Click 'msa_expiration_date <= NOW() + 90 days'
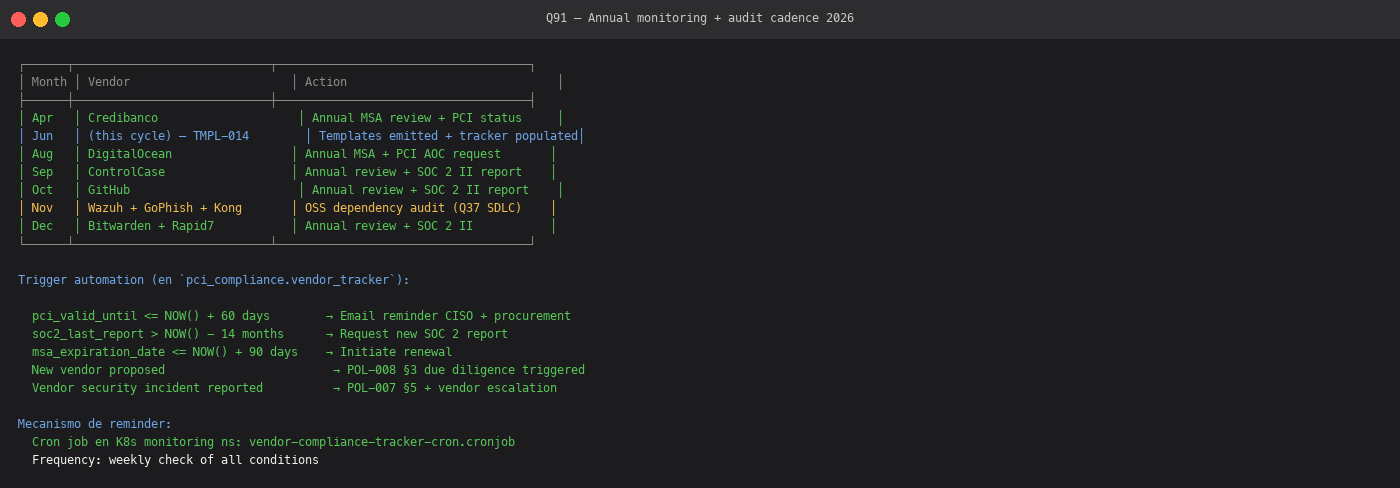1400x488 pixels. (165, 352)
